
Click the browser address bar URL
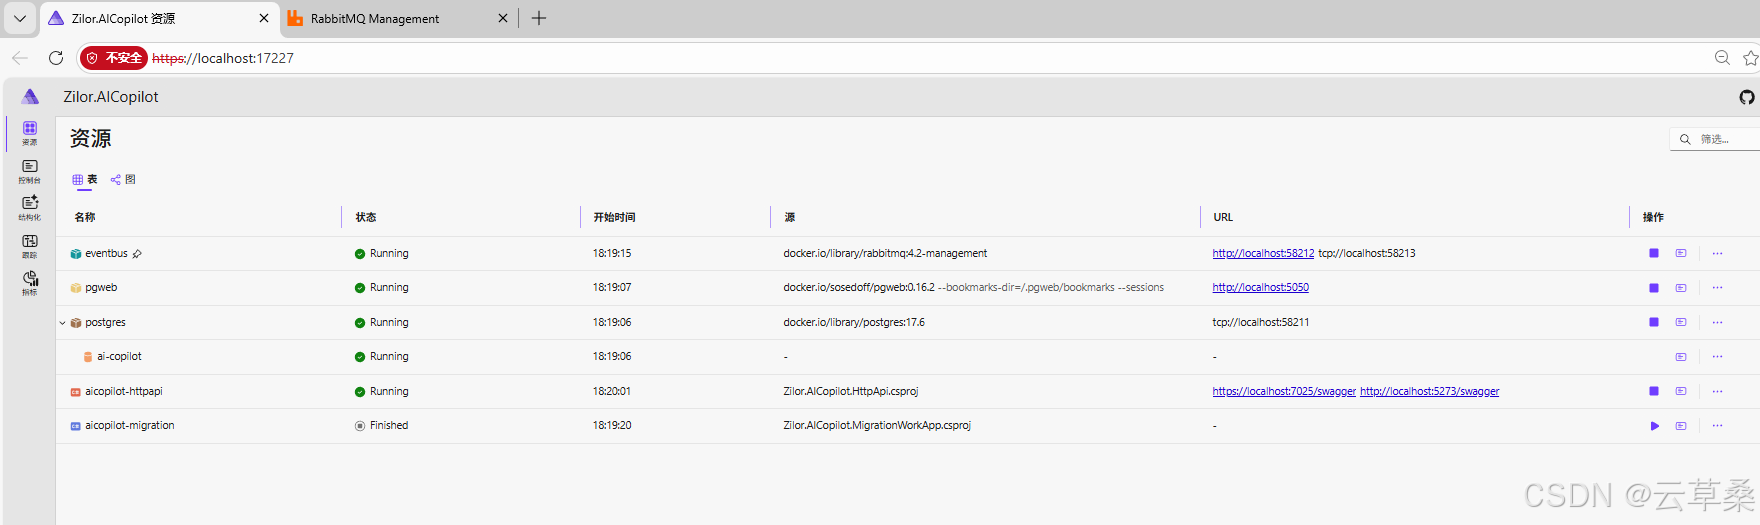pyautogui.click(x=223, y=58)
